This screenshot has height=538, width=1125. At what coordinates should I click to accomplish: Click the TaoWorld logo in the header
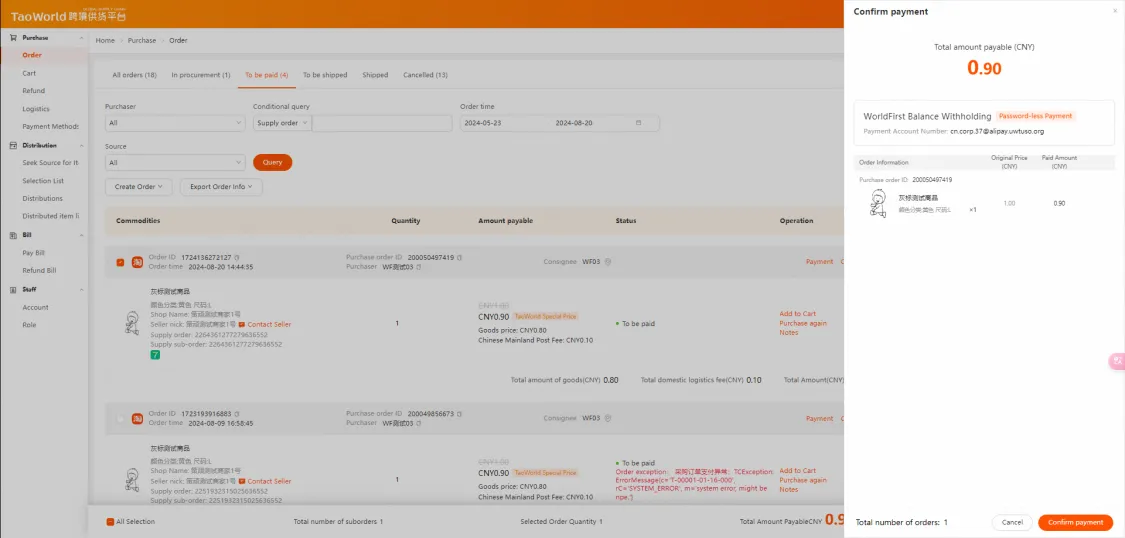tap(68, 16)
